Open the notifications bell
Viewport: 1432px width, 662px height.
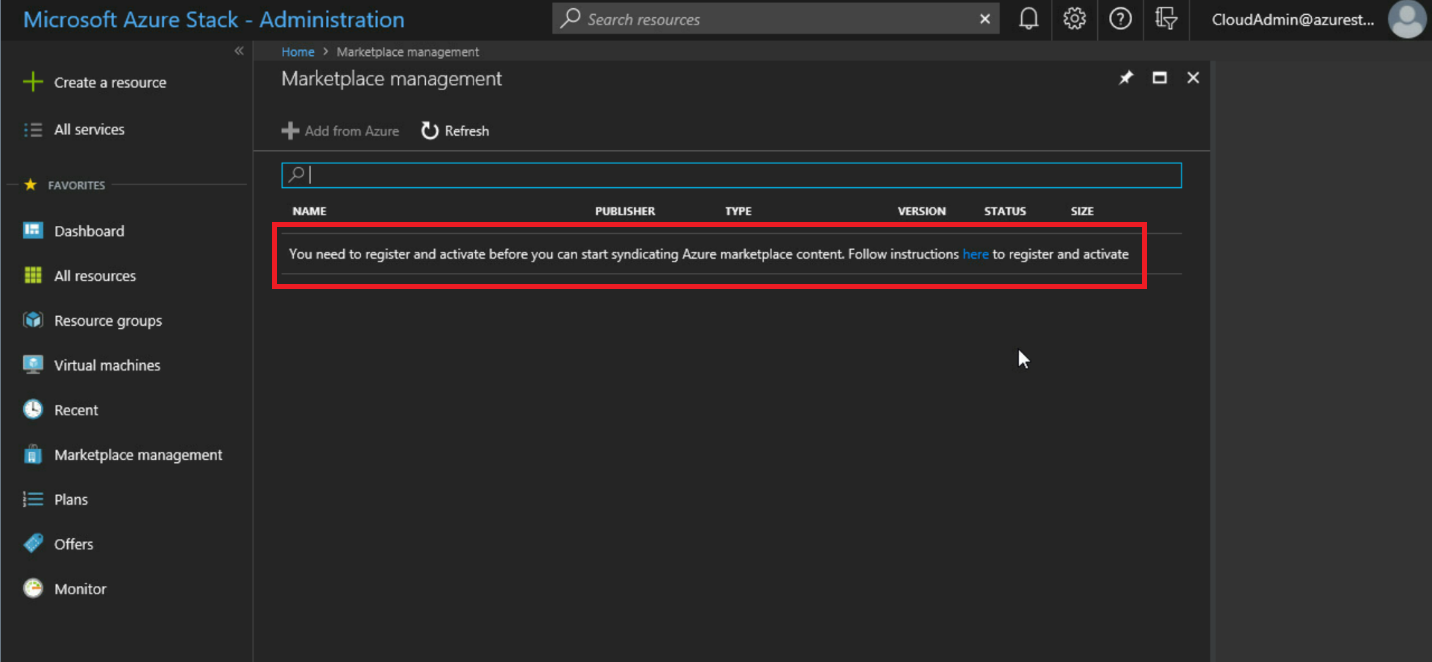point(1028,19)
